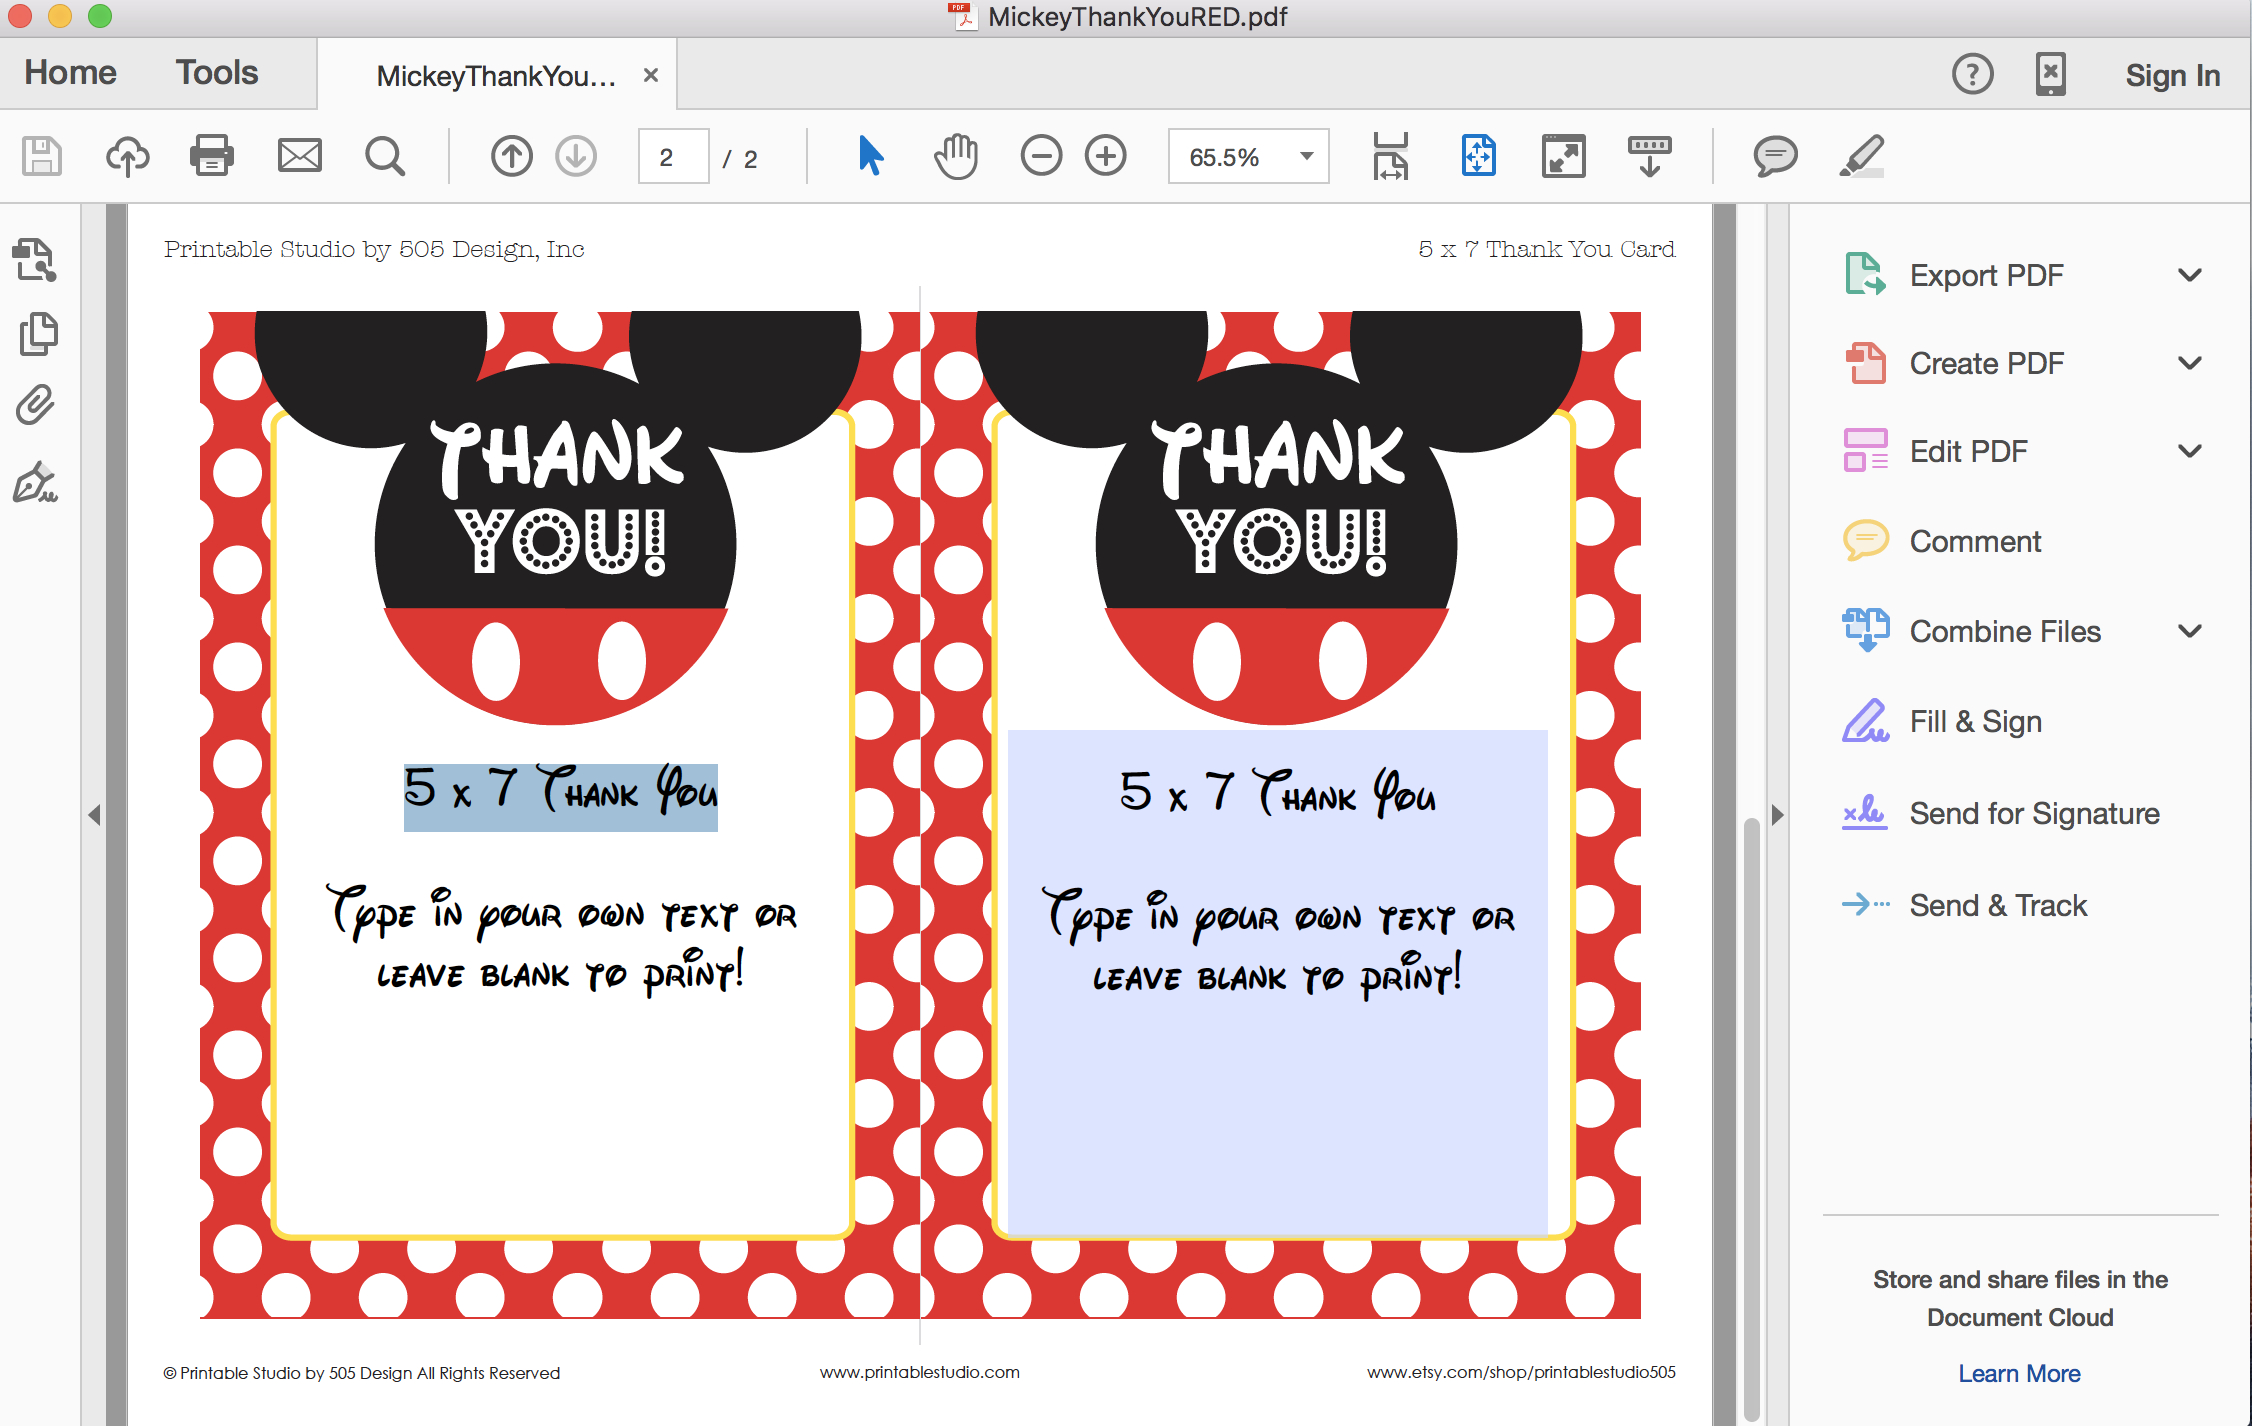Open the Comment tool from right panel
Viewport: 2252px width, 1426px height.
coord(1973,540)
